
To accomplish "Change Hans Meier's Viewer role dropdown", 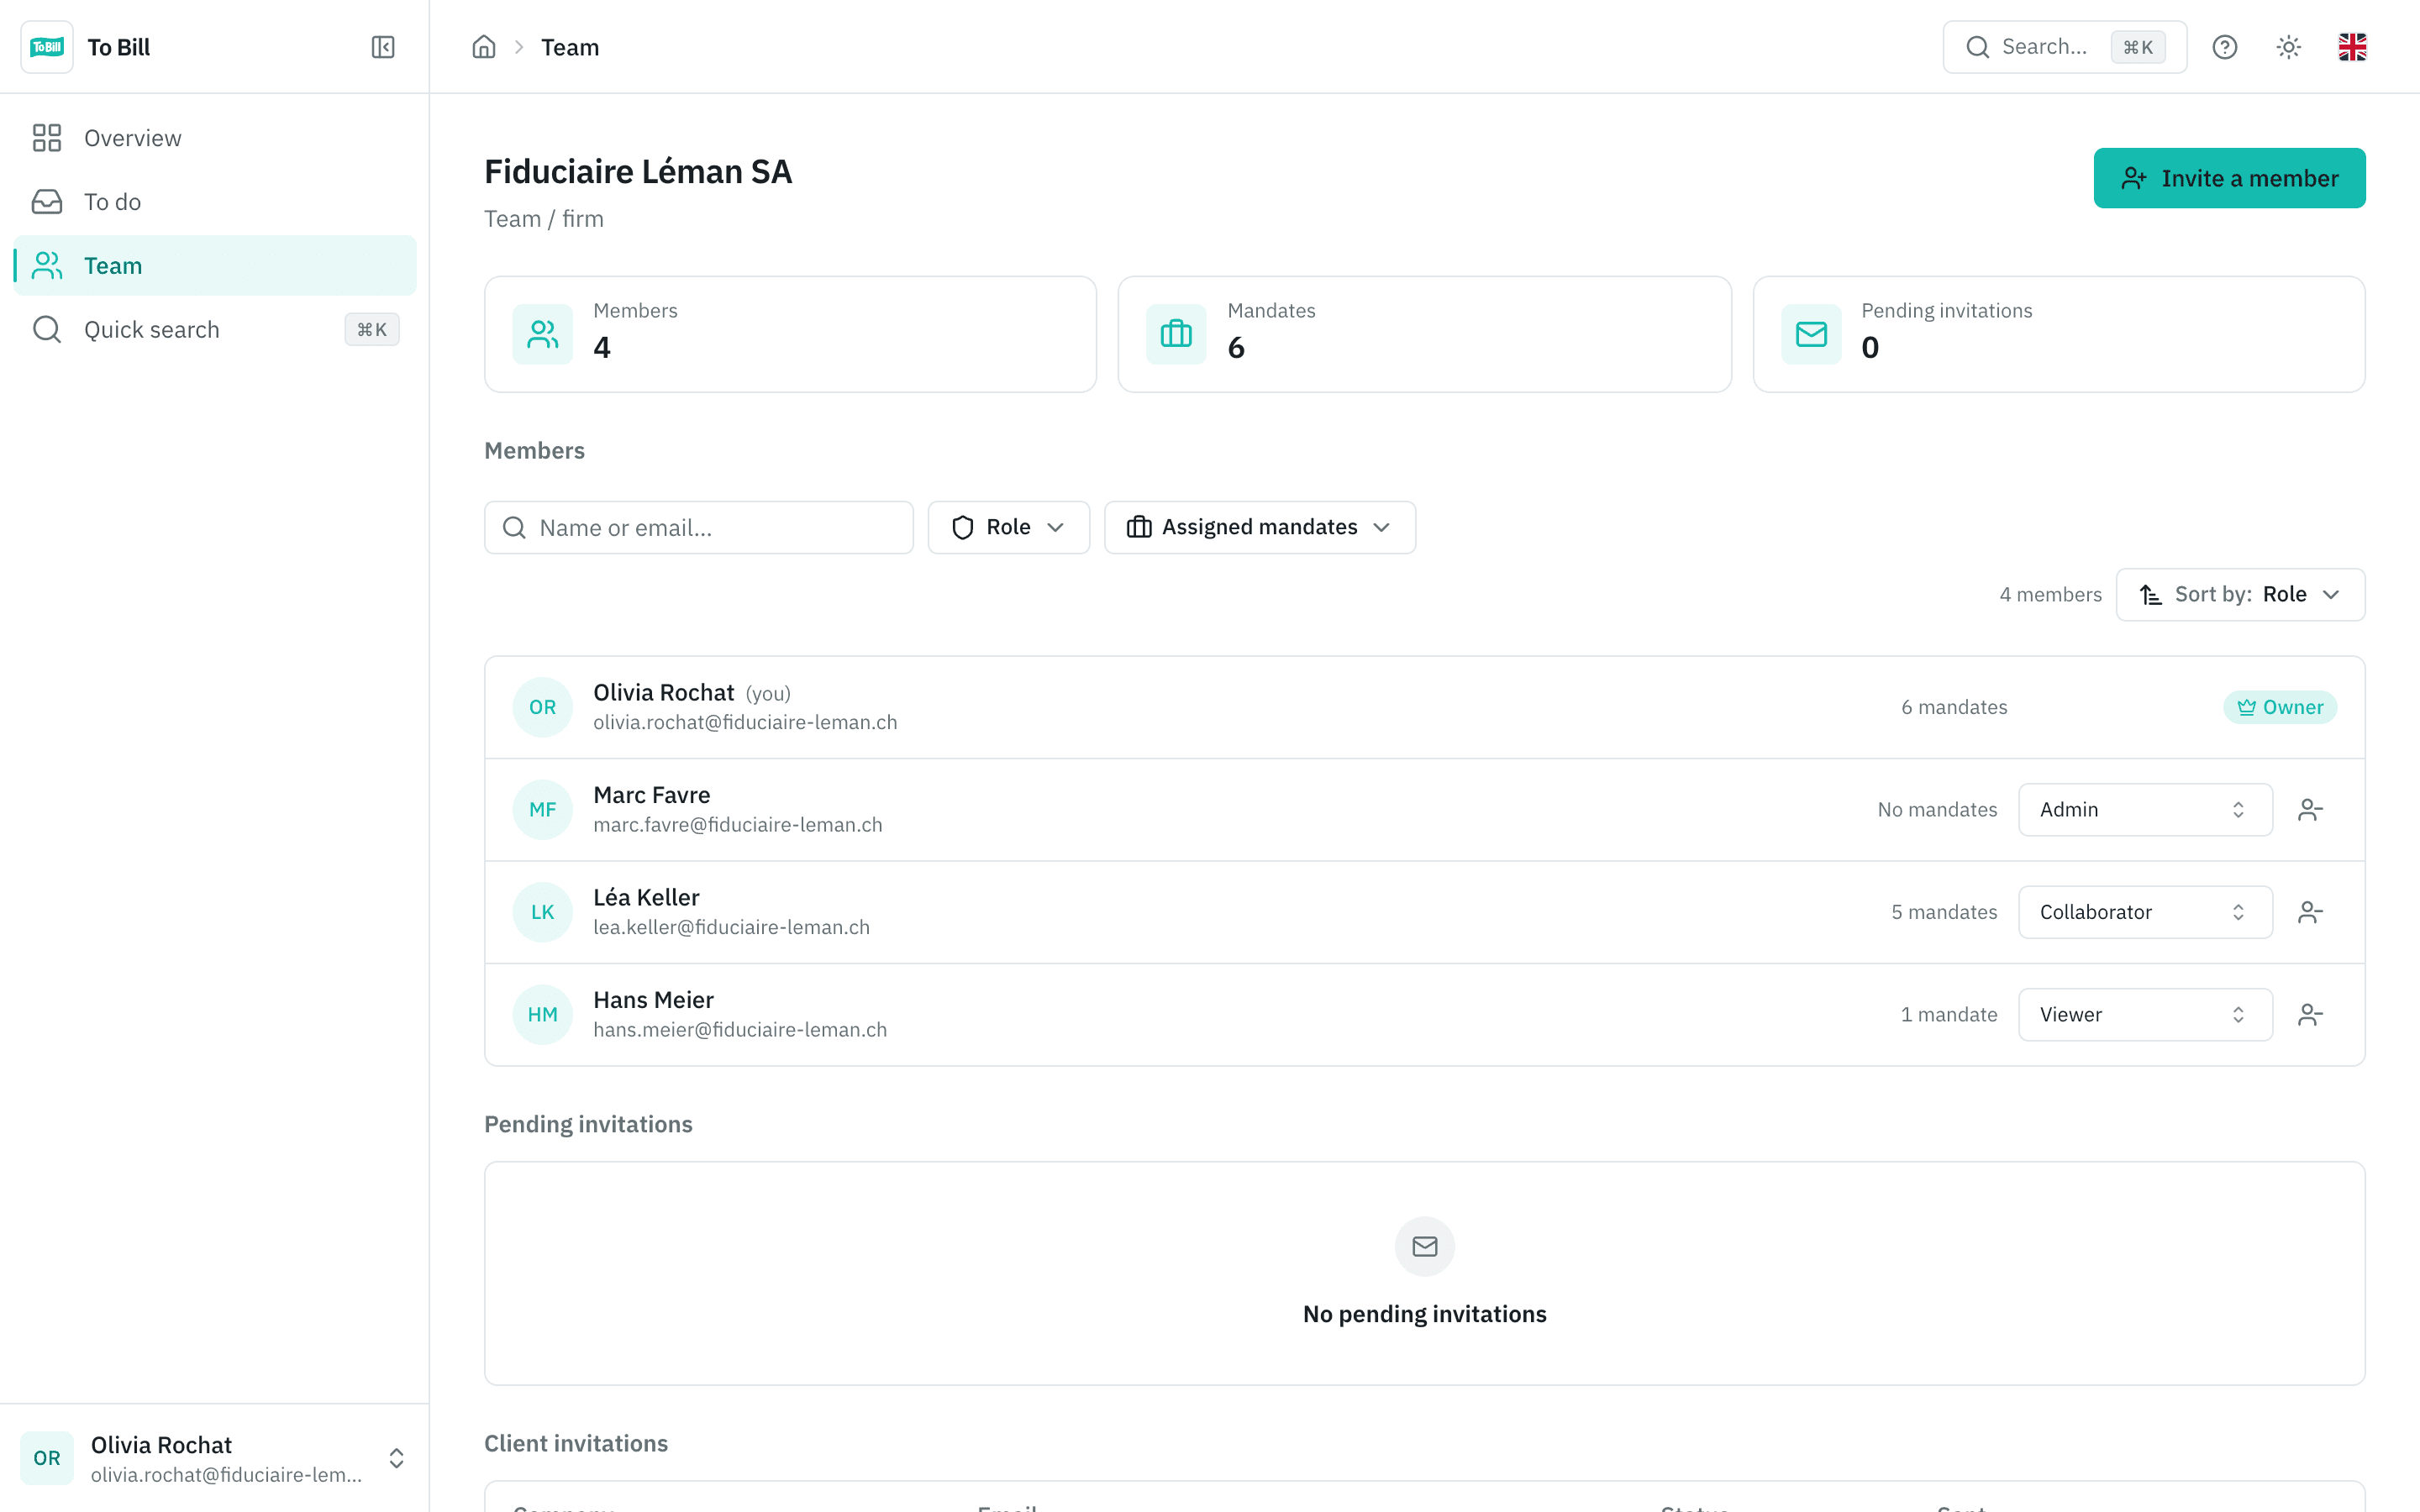I will point(2145,1015).
